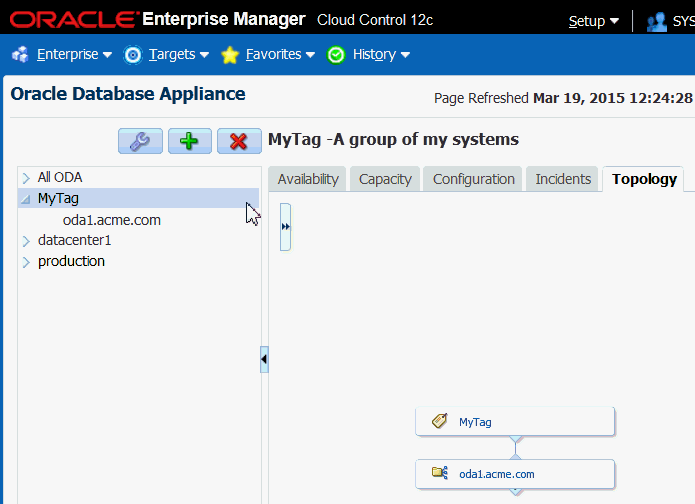Expand the All ODA tree node
This screenshot has height=504, width=695.
point(26,178)
